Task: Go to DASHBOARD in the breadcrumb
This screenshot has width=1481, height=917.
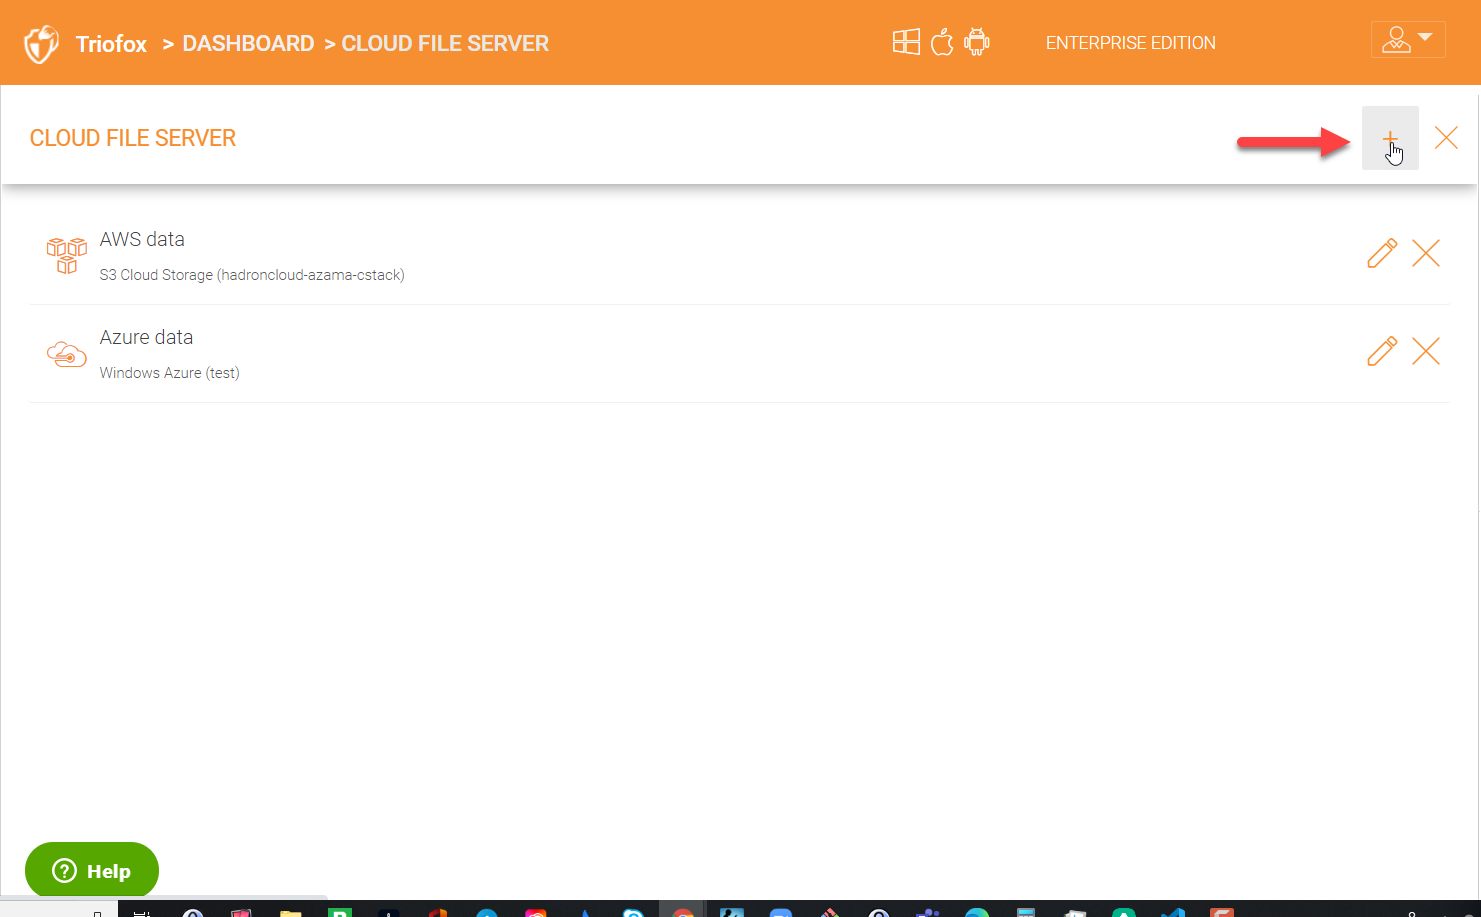Action: pyautogui.click(x=248, y=44)
